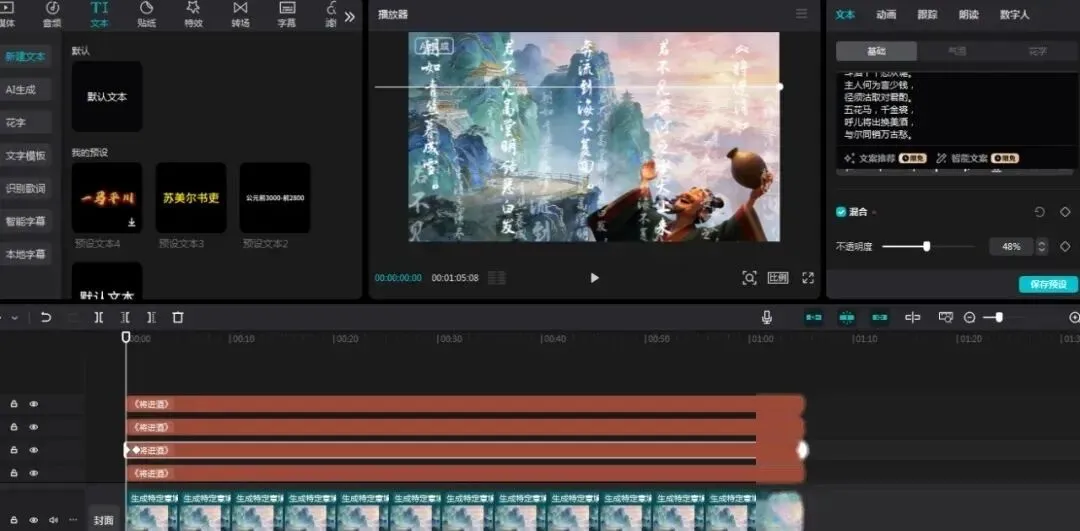This screenshot has width=1080, height=531.
Task: Undo the last edit
Action: pyautogui.click(x=45, y=317)
